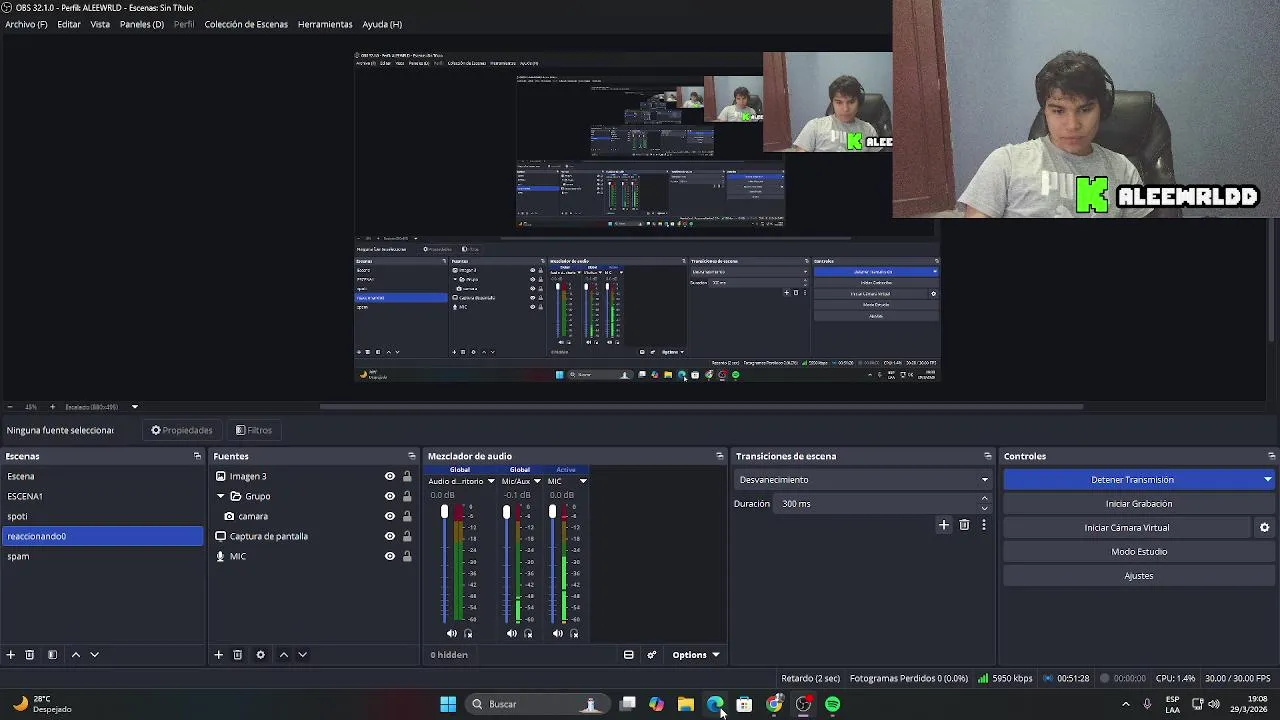Hide the Imagen 3 source
The image size is (1280, 720).
[x=390, y=476]
